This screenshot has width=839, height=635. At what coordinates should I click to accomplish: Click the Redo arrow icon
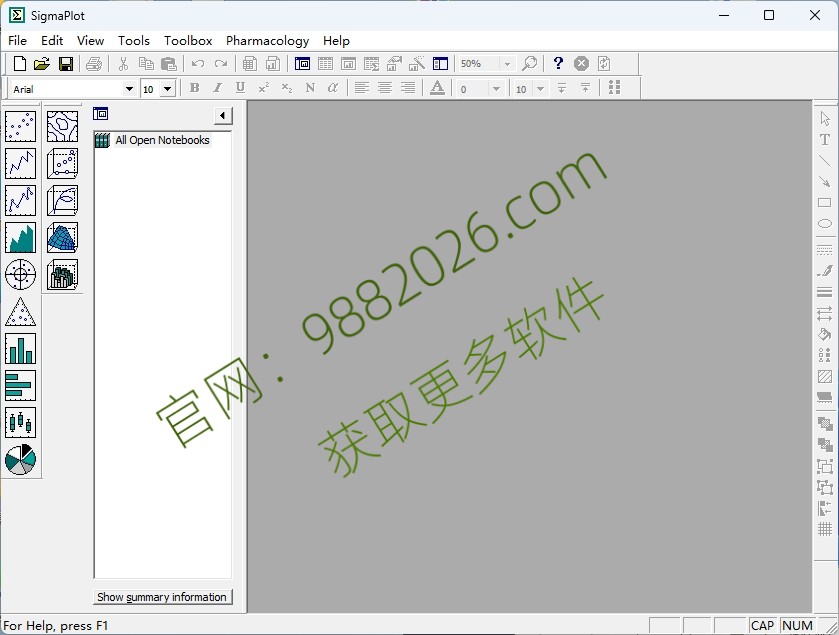point(220,64)
